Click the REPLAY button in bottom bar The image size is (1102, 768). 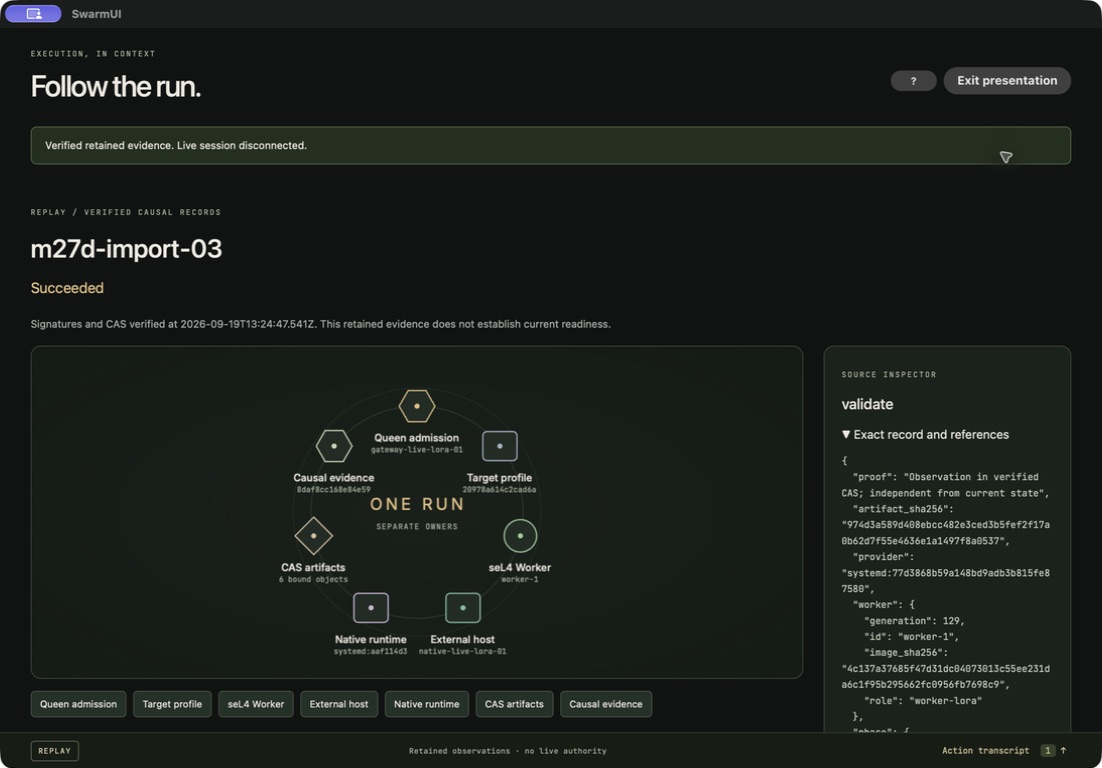(55, 750)
